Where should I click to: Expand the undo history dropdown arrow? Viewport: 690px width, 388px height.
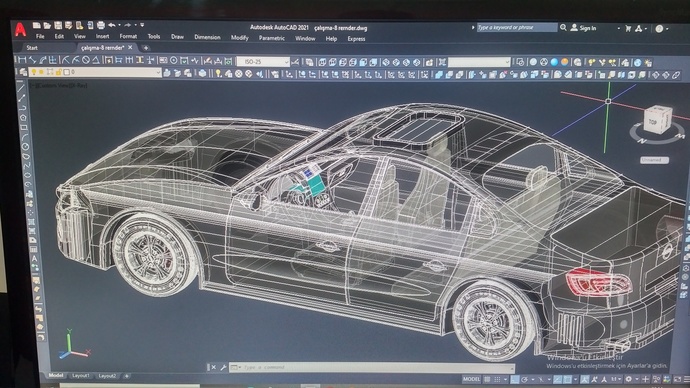[119, 25]
